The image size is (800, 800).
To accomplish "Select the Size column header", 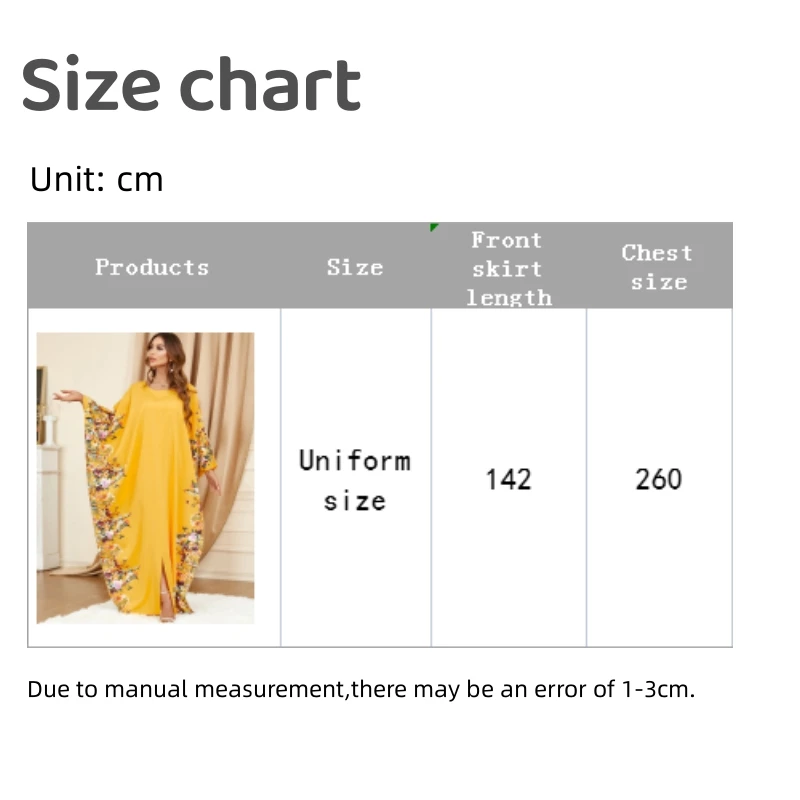I will tap(354, 267).
